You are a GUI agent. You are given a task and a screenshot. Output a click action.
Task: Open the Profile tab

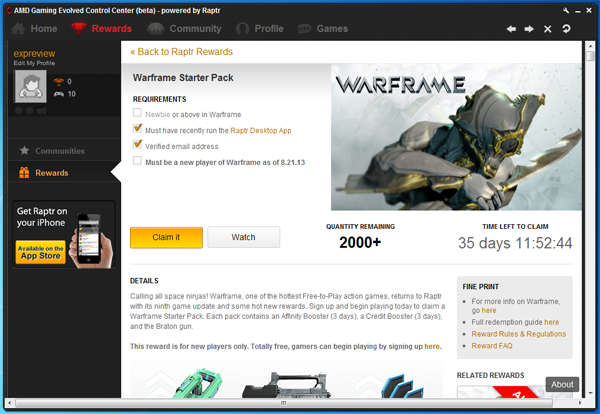[260, 29]
